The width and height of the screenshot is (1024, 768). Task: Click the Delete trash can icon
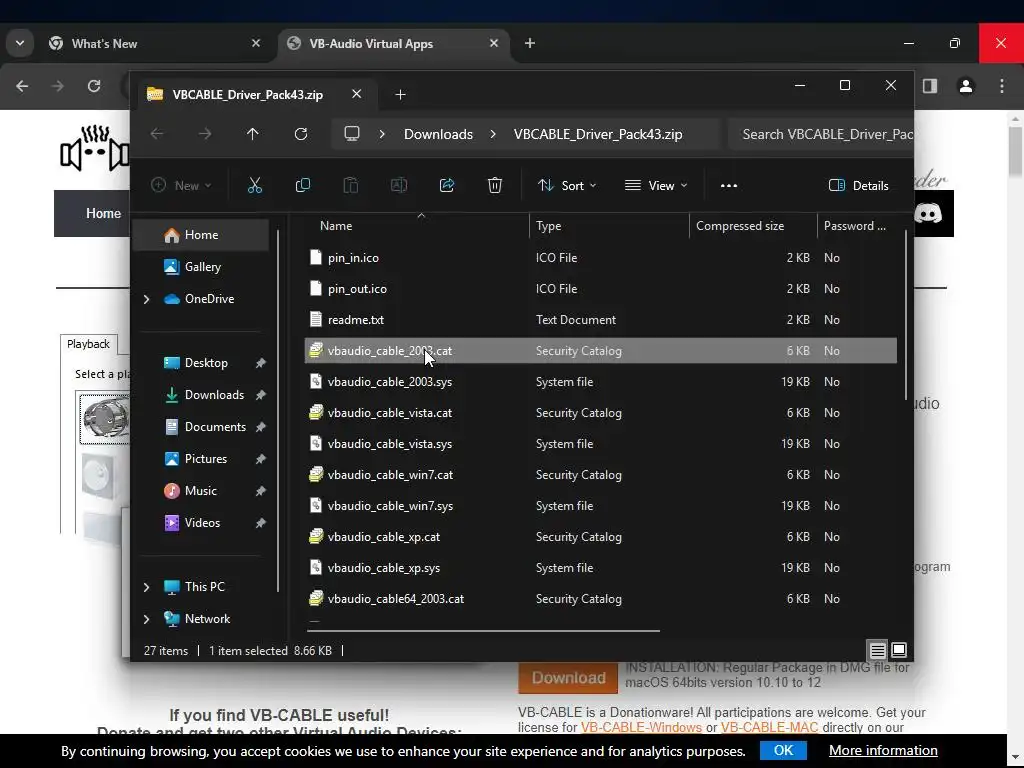coord(495,185)
